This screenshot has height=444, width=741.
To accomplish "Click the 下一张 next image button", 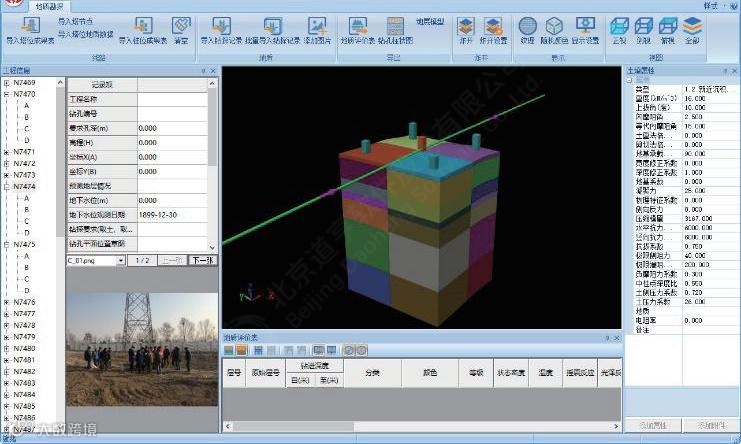I will (203, 260).
